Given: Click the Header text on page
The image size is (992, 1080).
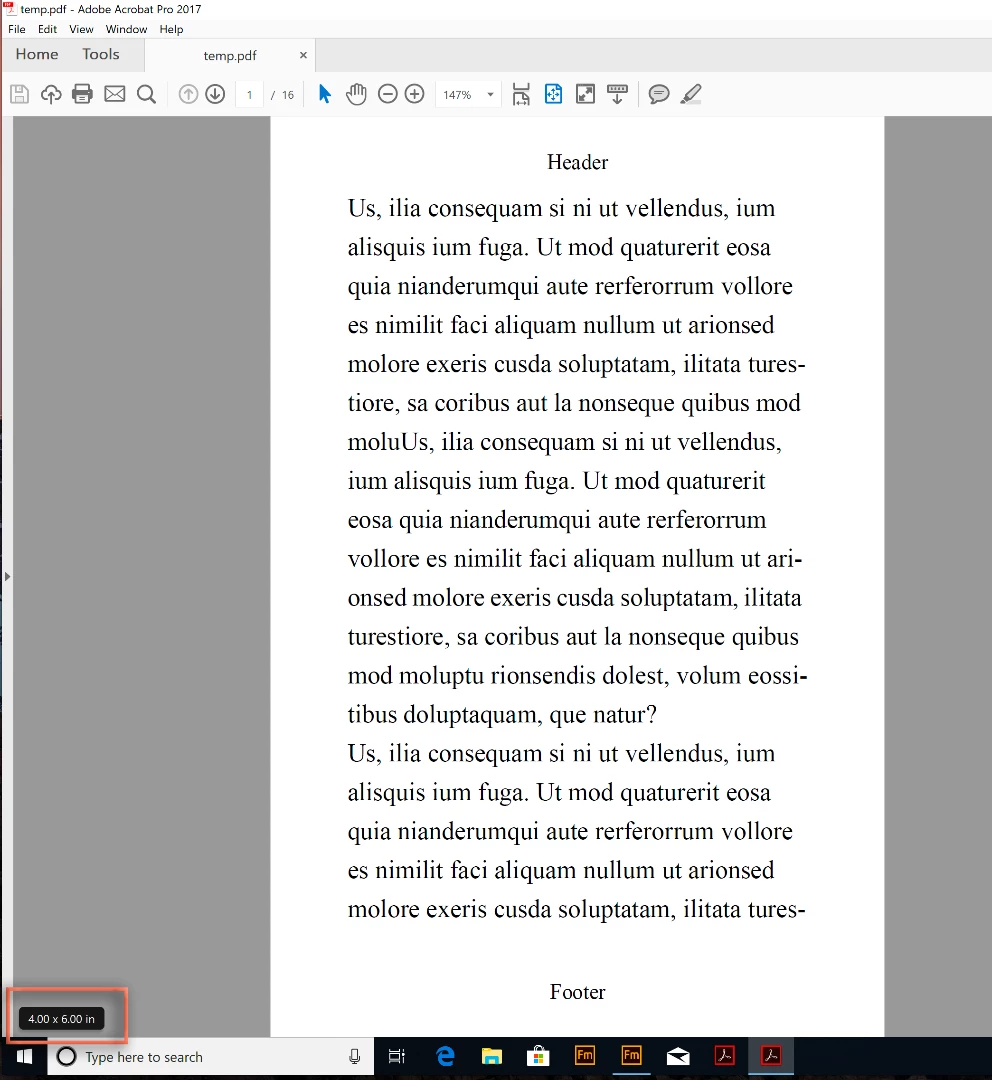Looking at the screenshot, I should [577, 162].
